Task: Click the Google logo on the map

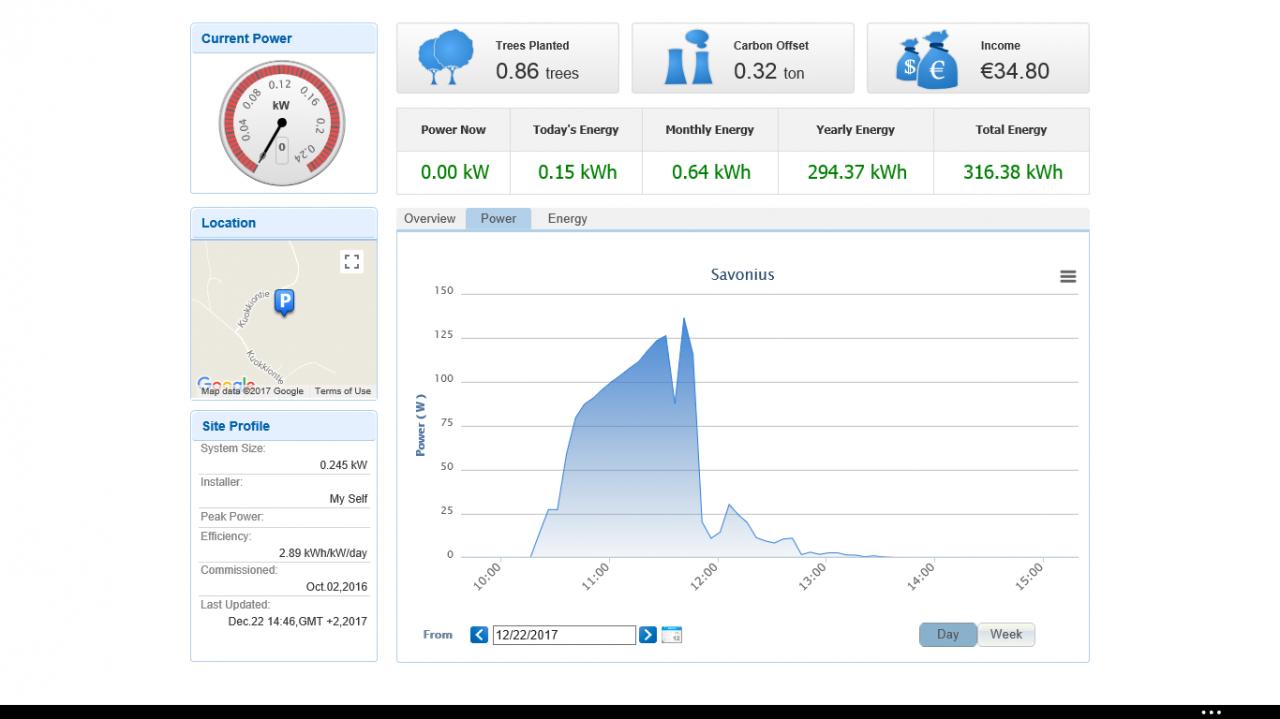Action: click(226, 384)
